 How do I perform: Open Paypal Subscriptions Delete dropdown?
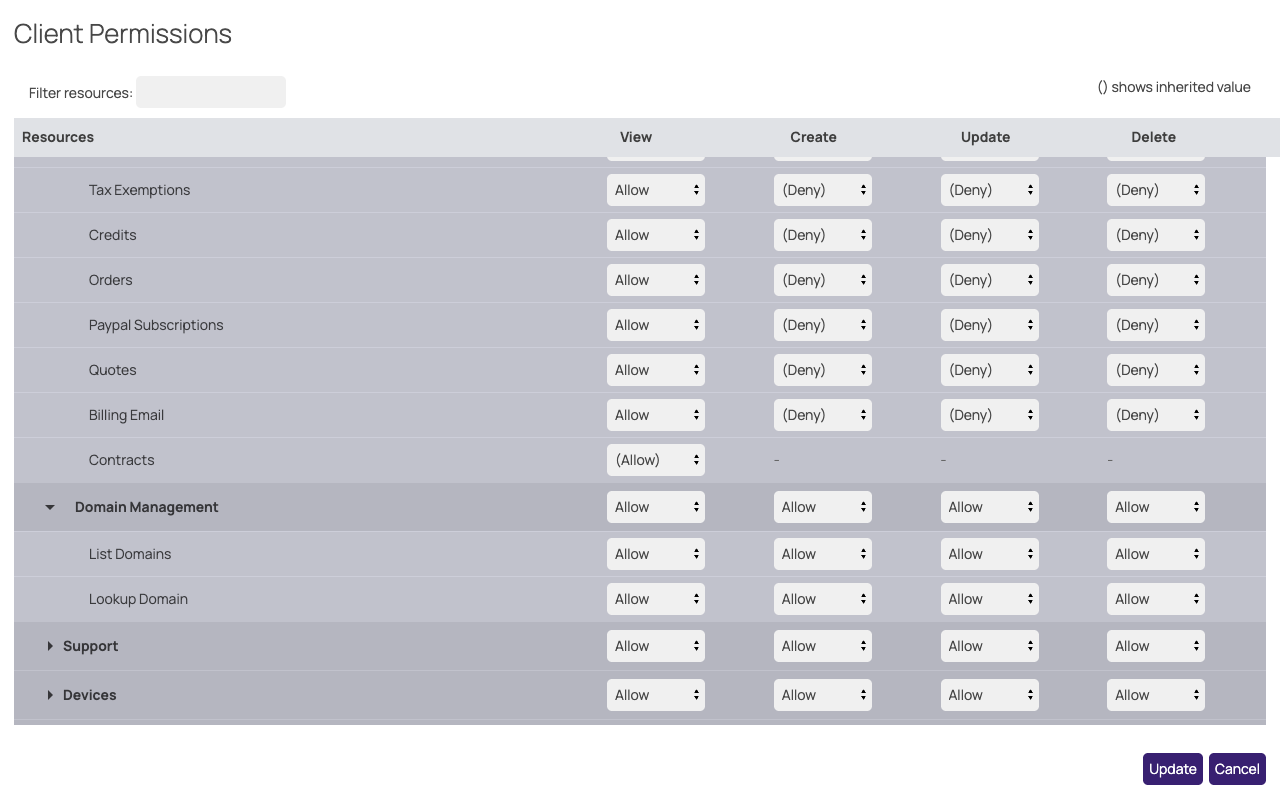(x=1156, y=325)
